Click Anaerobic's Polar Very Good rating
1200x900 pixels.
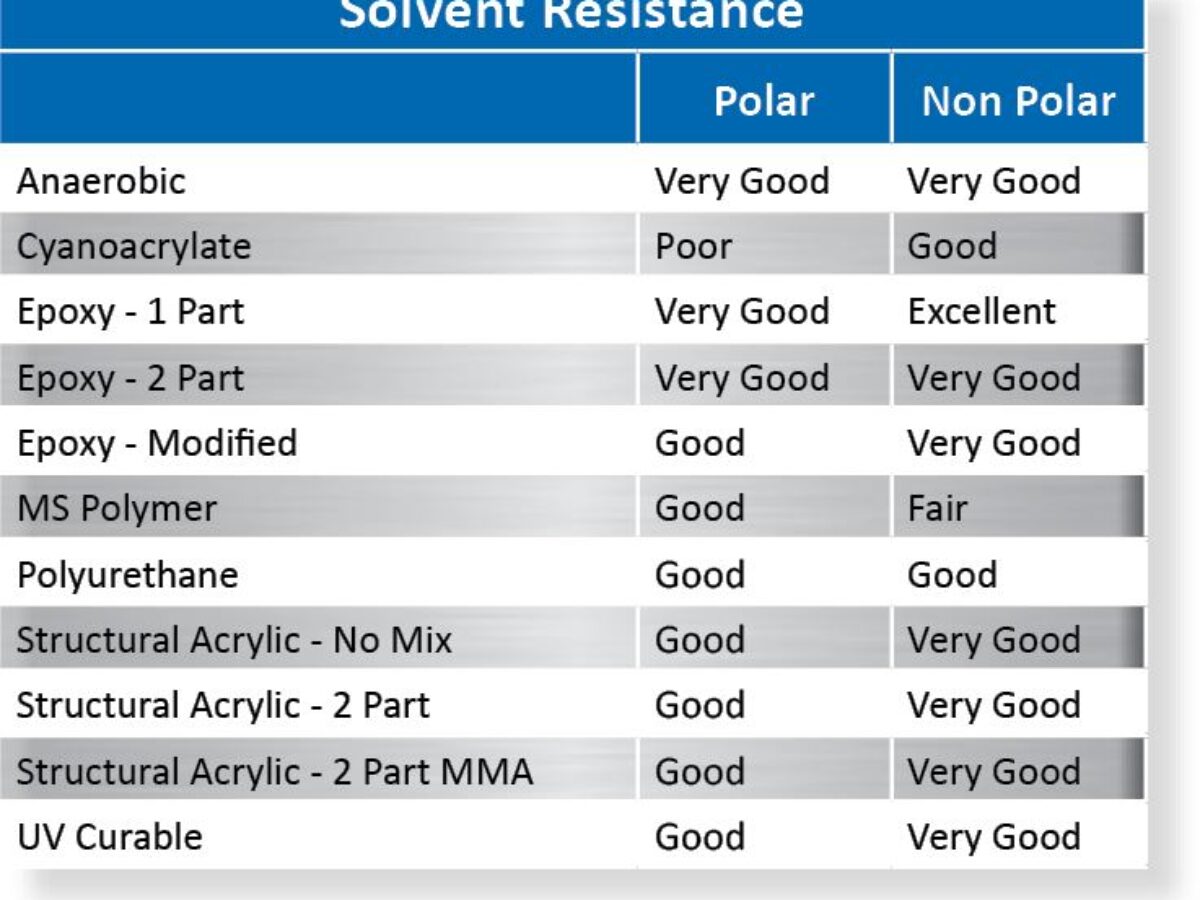(x=742, y=181)
